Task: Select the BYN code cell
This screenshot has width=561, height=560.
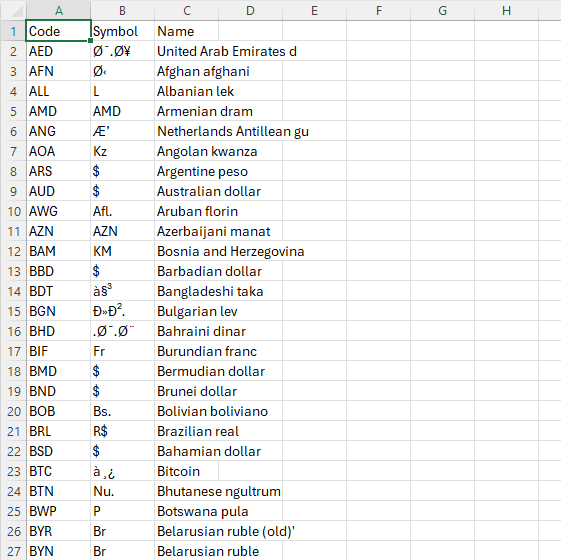Action: click(x=58, y=551)
